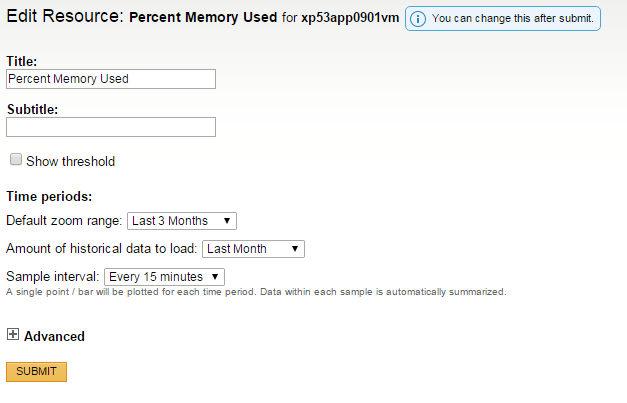Image resolution: width=627 pixels, height=403 pixels.
Task: Click the 'Default zoom range' label
Action: click(64, 221)
